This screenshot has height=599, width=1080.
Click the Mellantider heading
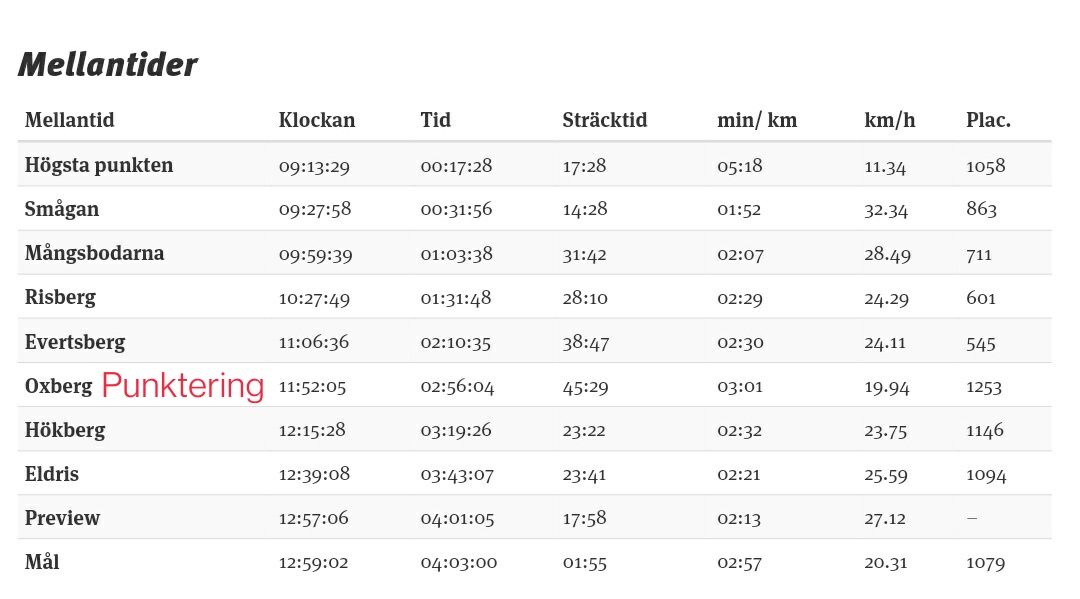(x=107, y=65)
